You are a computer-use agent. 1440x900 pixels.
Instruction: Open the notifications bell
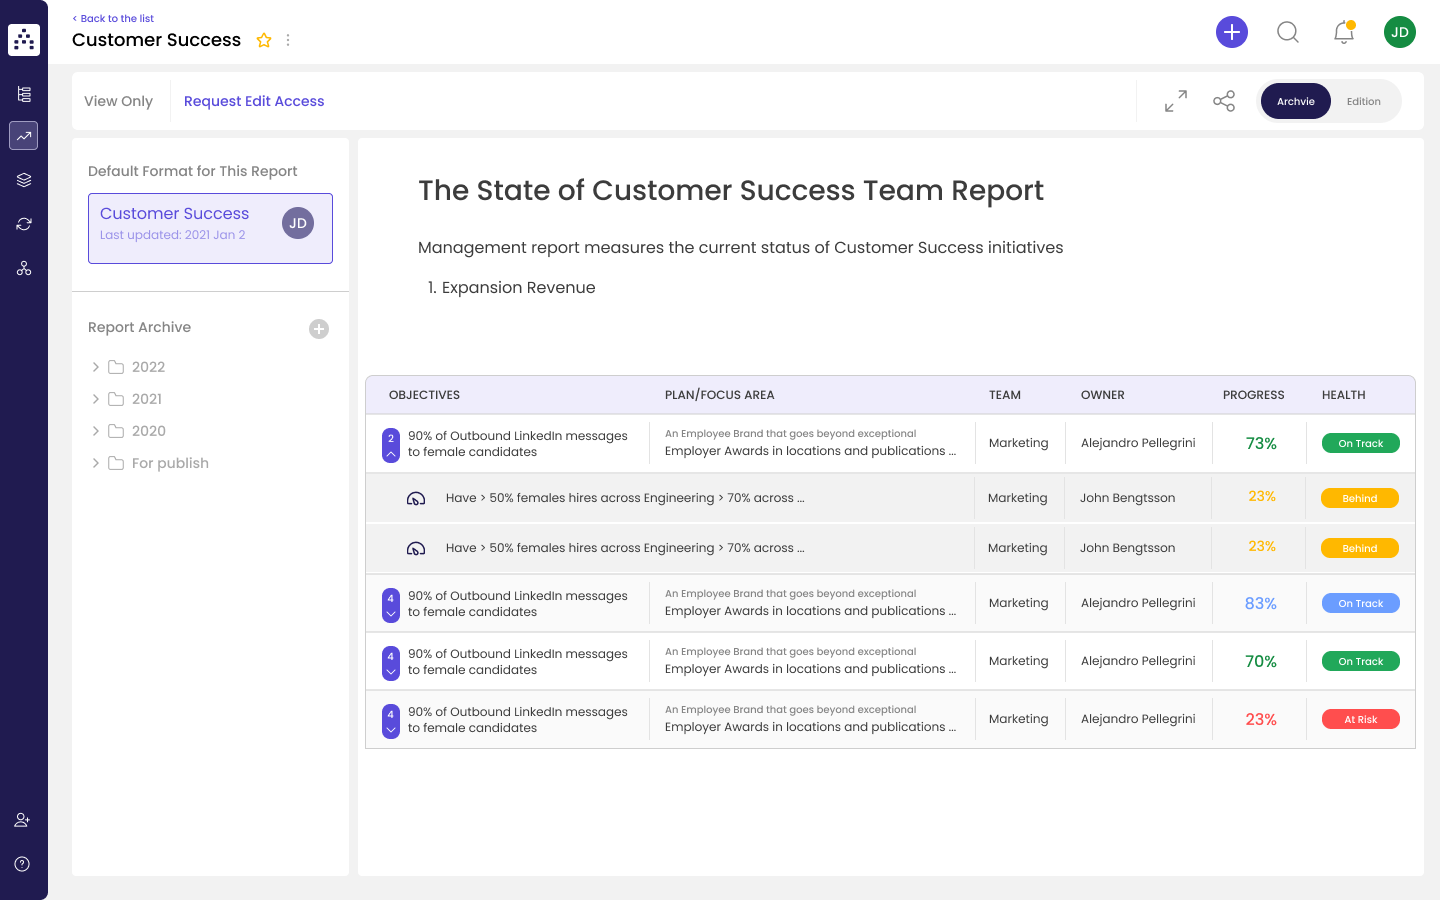tap(1343, 32)
